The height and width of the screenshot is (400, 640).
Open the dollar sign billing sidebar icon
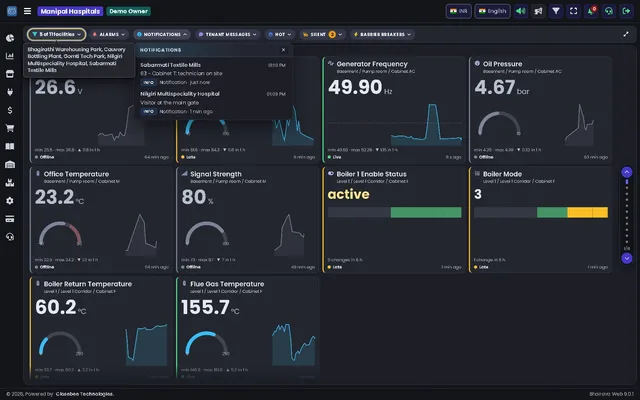10,110
